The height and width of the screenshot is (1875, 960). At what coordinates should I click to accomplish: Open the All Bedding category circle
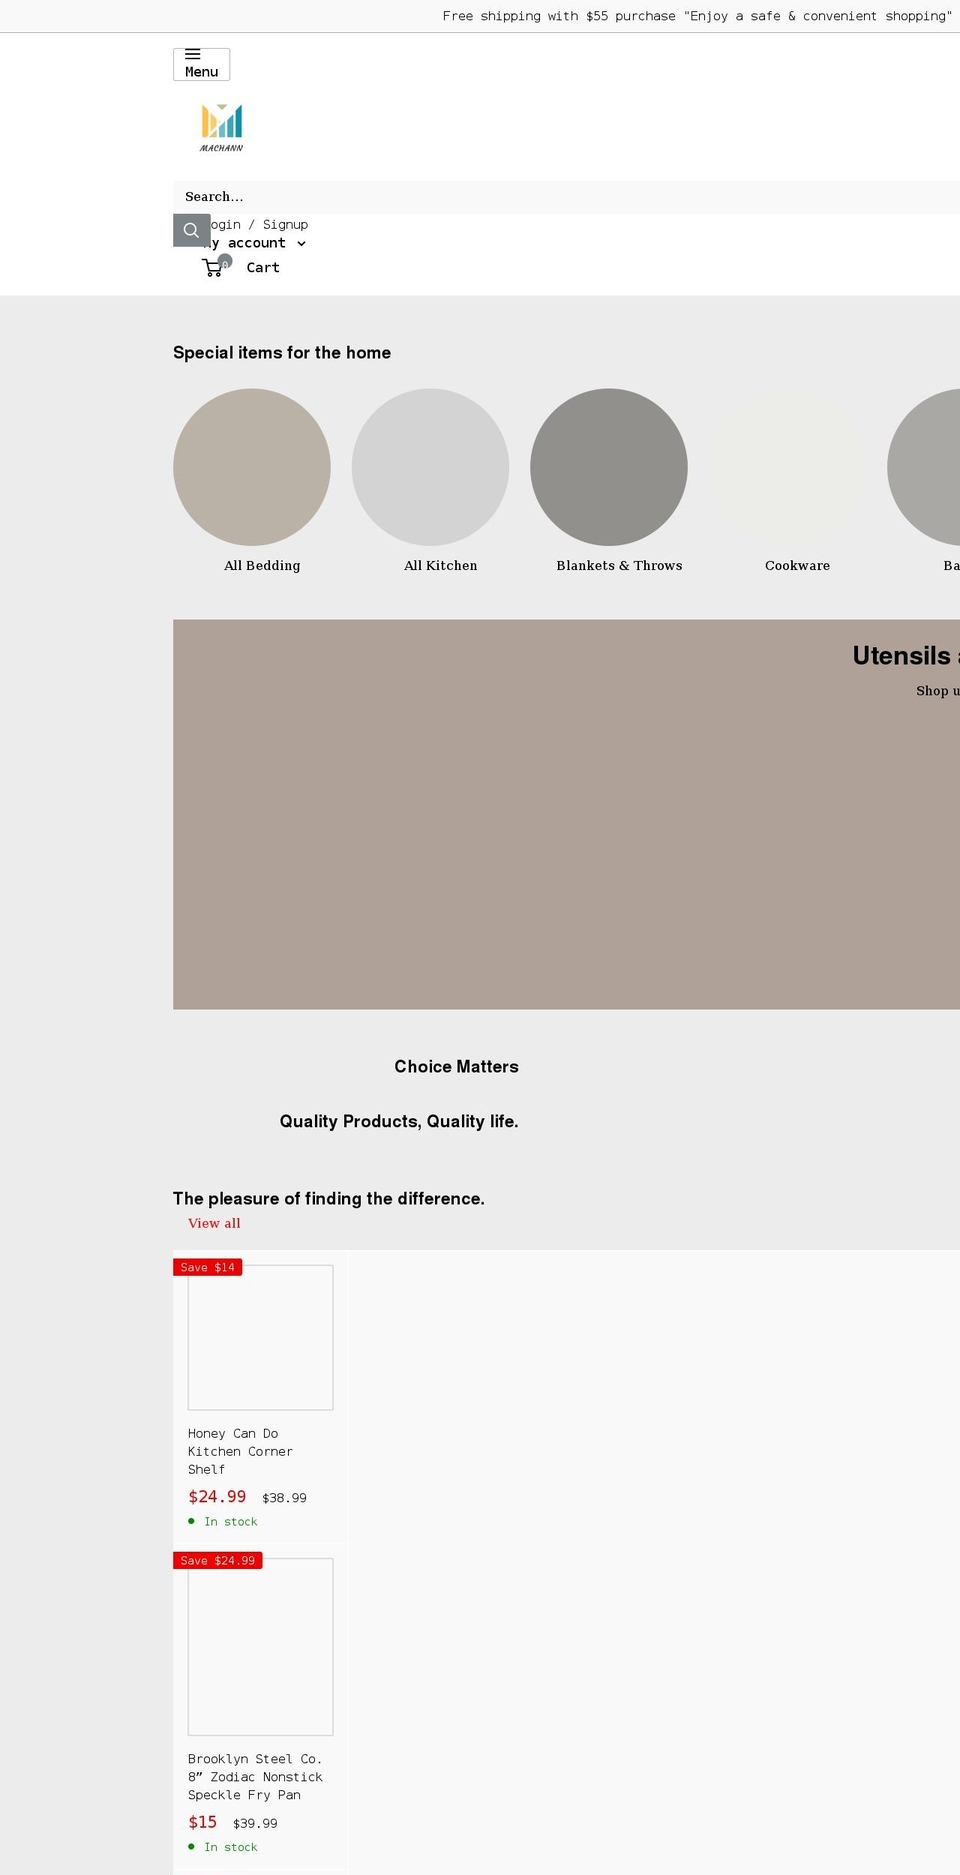(x=252, y=467)
